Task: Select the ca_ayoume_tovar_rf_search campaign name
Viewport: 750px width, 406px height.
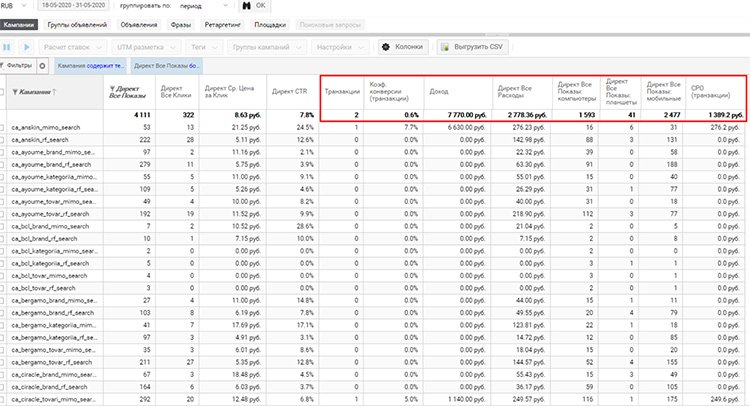Action: tap(50, 214)
